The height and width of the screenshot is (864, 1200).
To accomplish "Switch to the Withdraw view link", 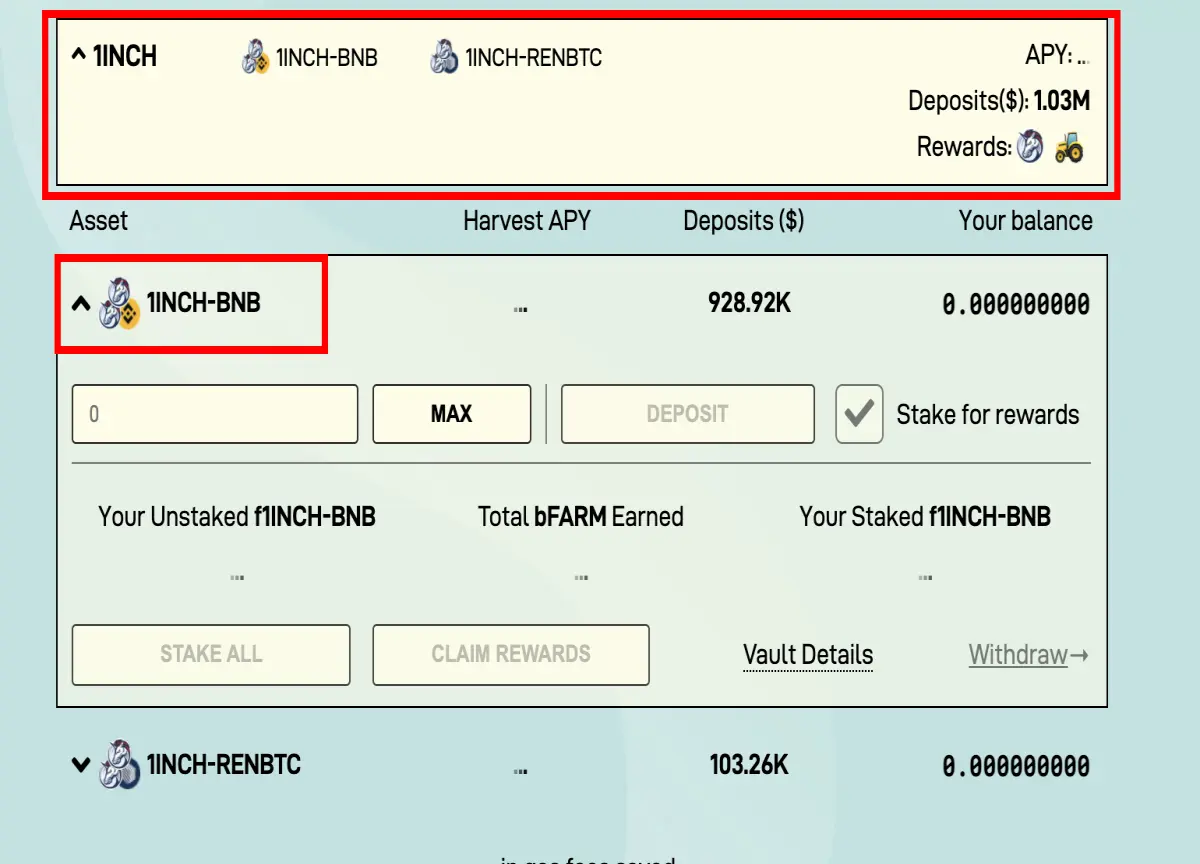I will 1028,655.
